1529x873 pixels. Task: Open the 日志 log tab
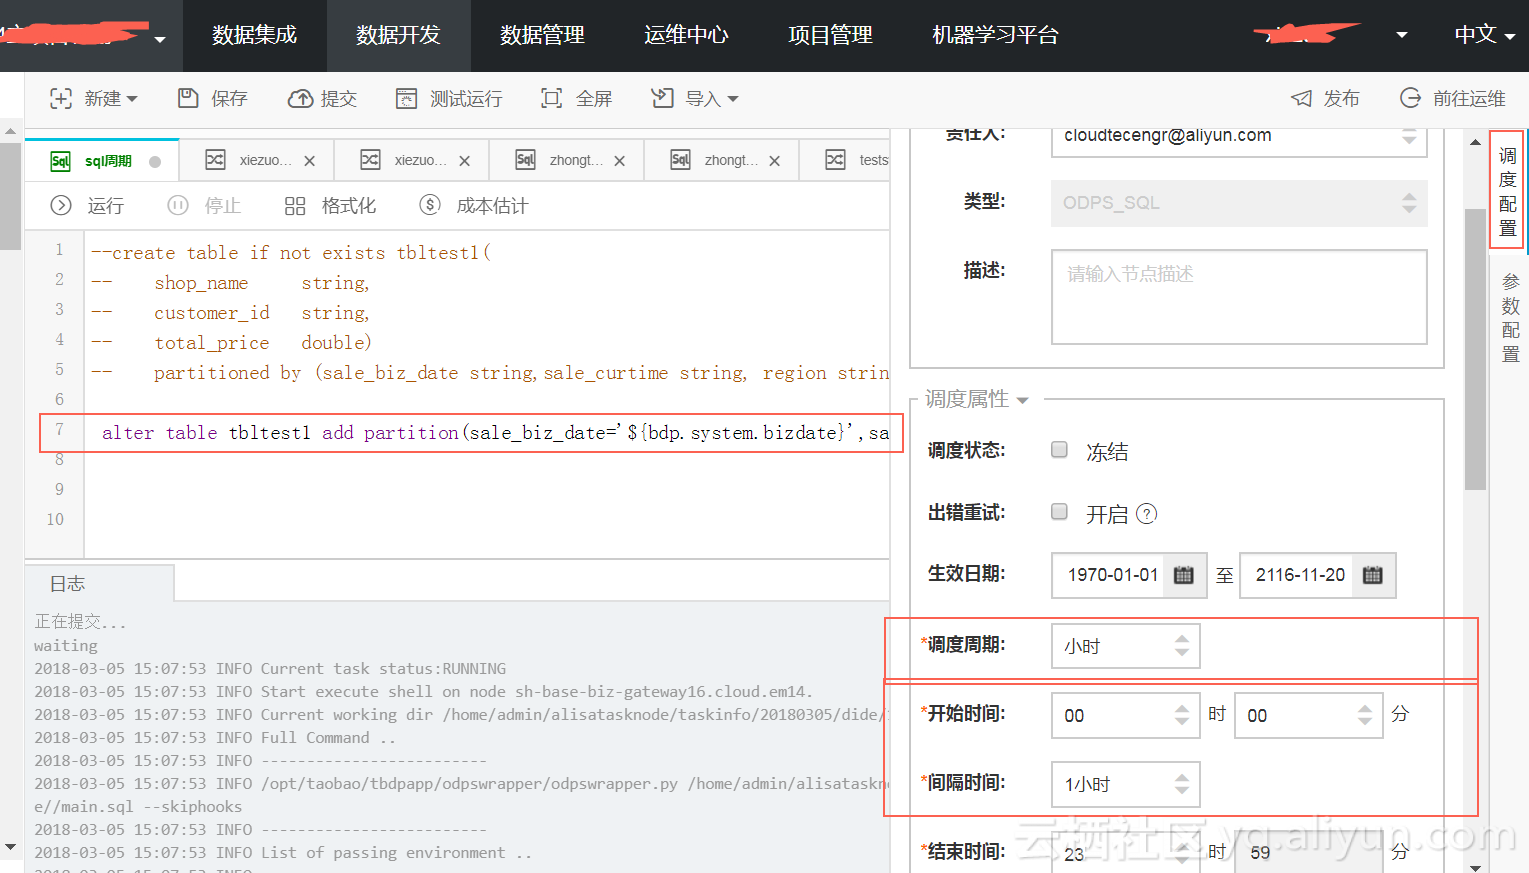pos(99,583)
